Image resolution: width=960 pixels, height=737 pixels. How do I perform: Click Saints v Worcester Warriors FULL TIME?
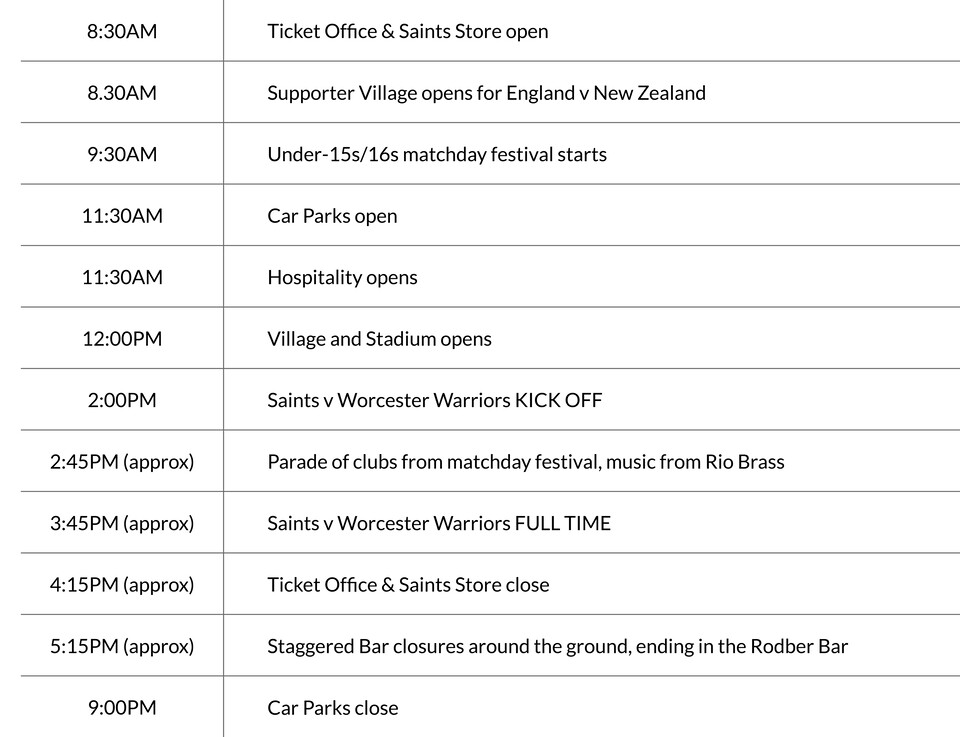438,523
